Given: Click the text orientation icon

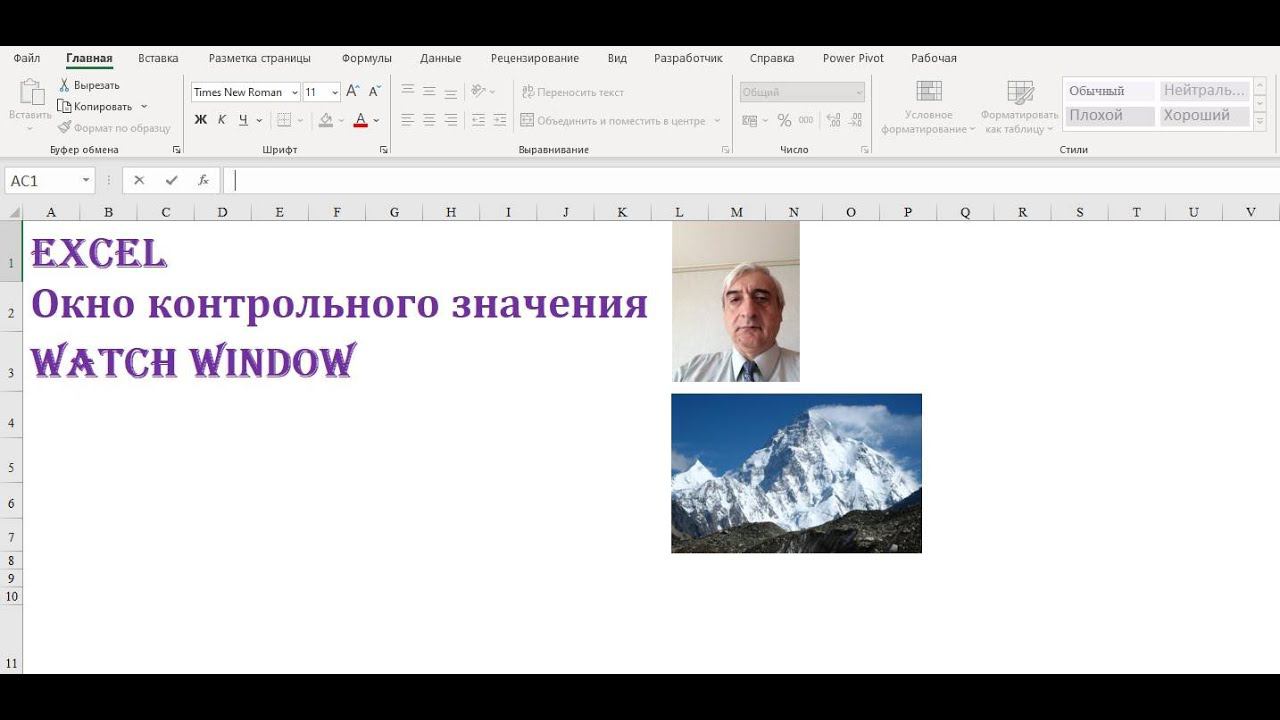Looking at the screenshot, I should click(x=478, y=91).
